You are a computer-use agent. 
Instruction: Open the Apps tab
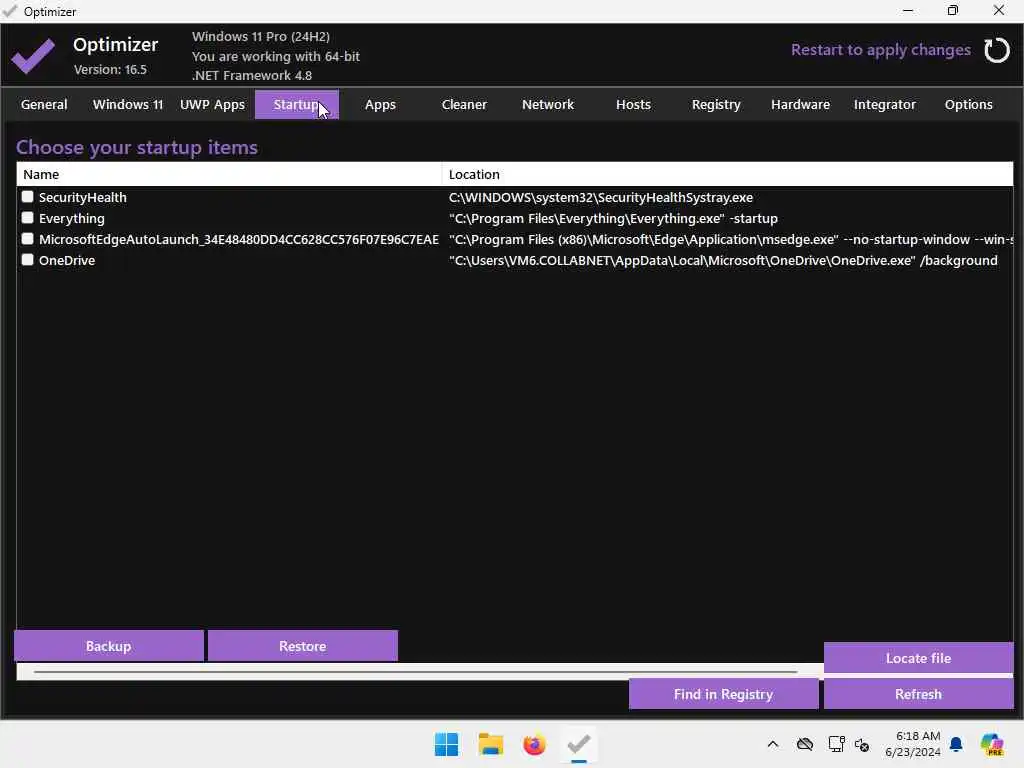380,104
